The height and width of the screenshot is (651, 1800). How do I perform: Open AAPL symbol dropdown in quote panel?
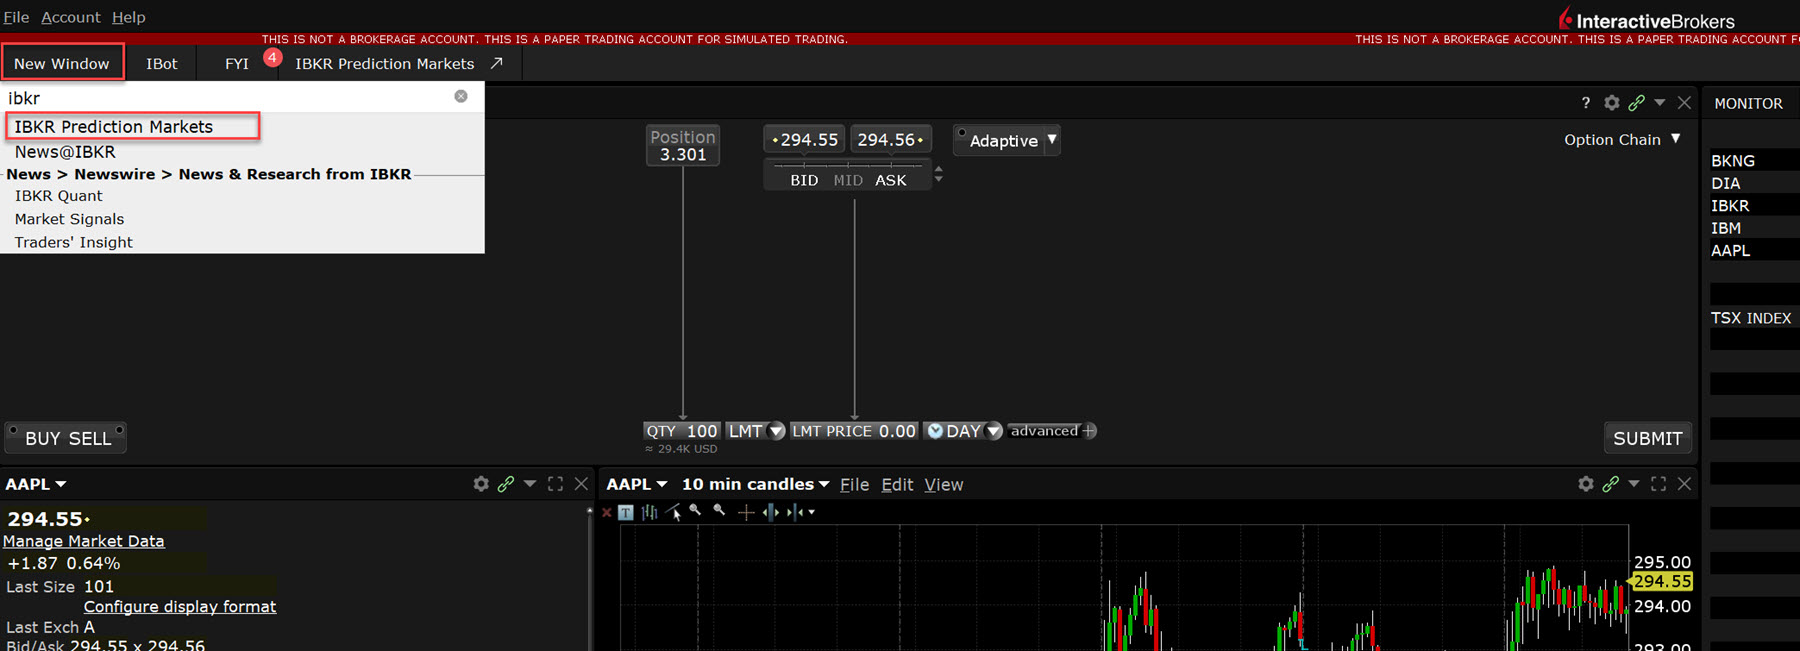61,484
